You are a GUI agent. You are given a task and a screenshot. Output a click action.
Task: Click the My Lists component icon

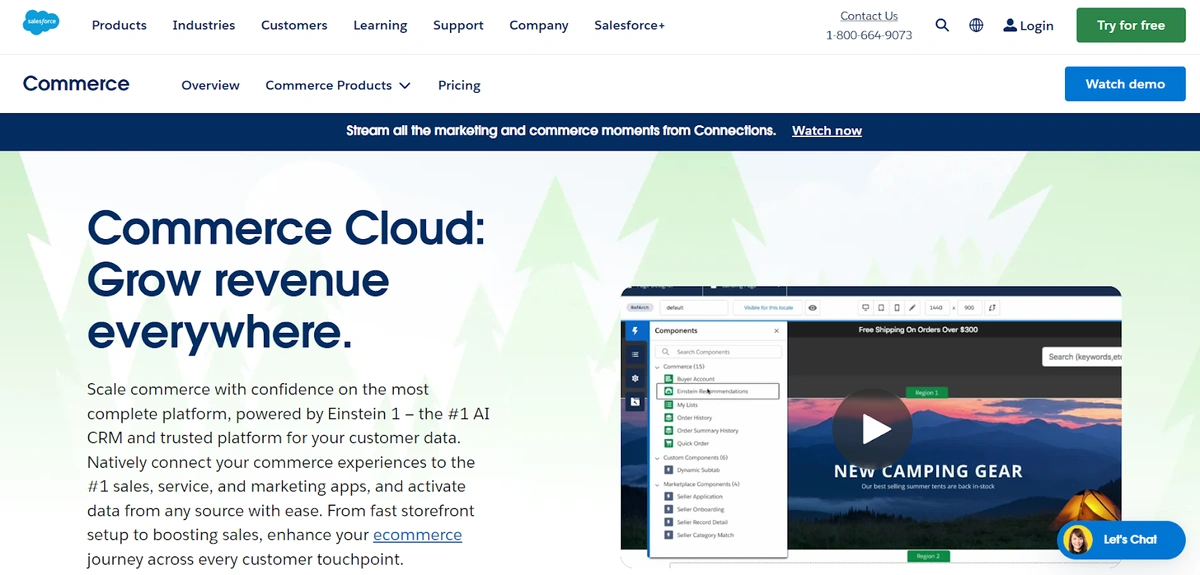[669, 405]
